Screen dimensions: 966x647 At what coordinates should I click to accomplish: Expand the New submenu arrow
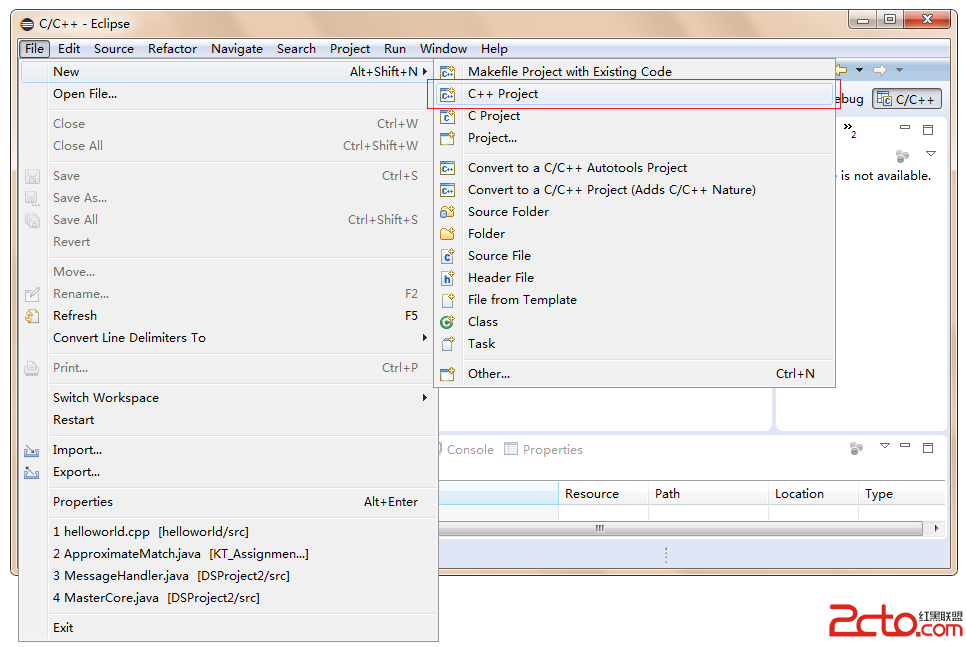pyautogui.click(x=424, y=71)
